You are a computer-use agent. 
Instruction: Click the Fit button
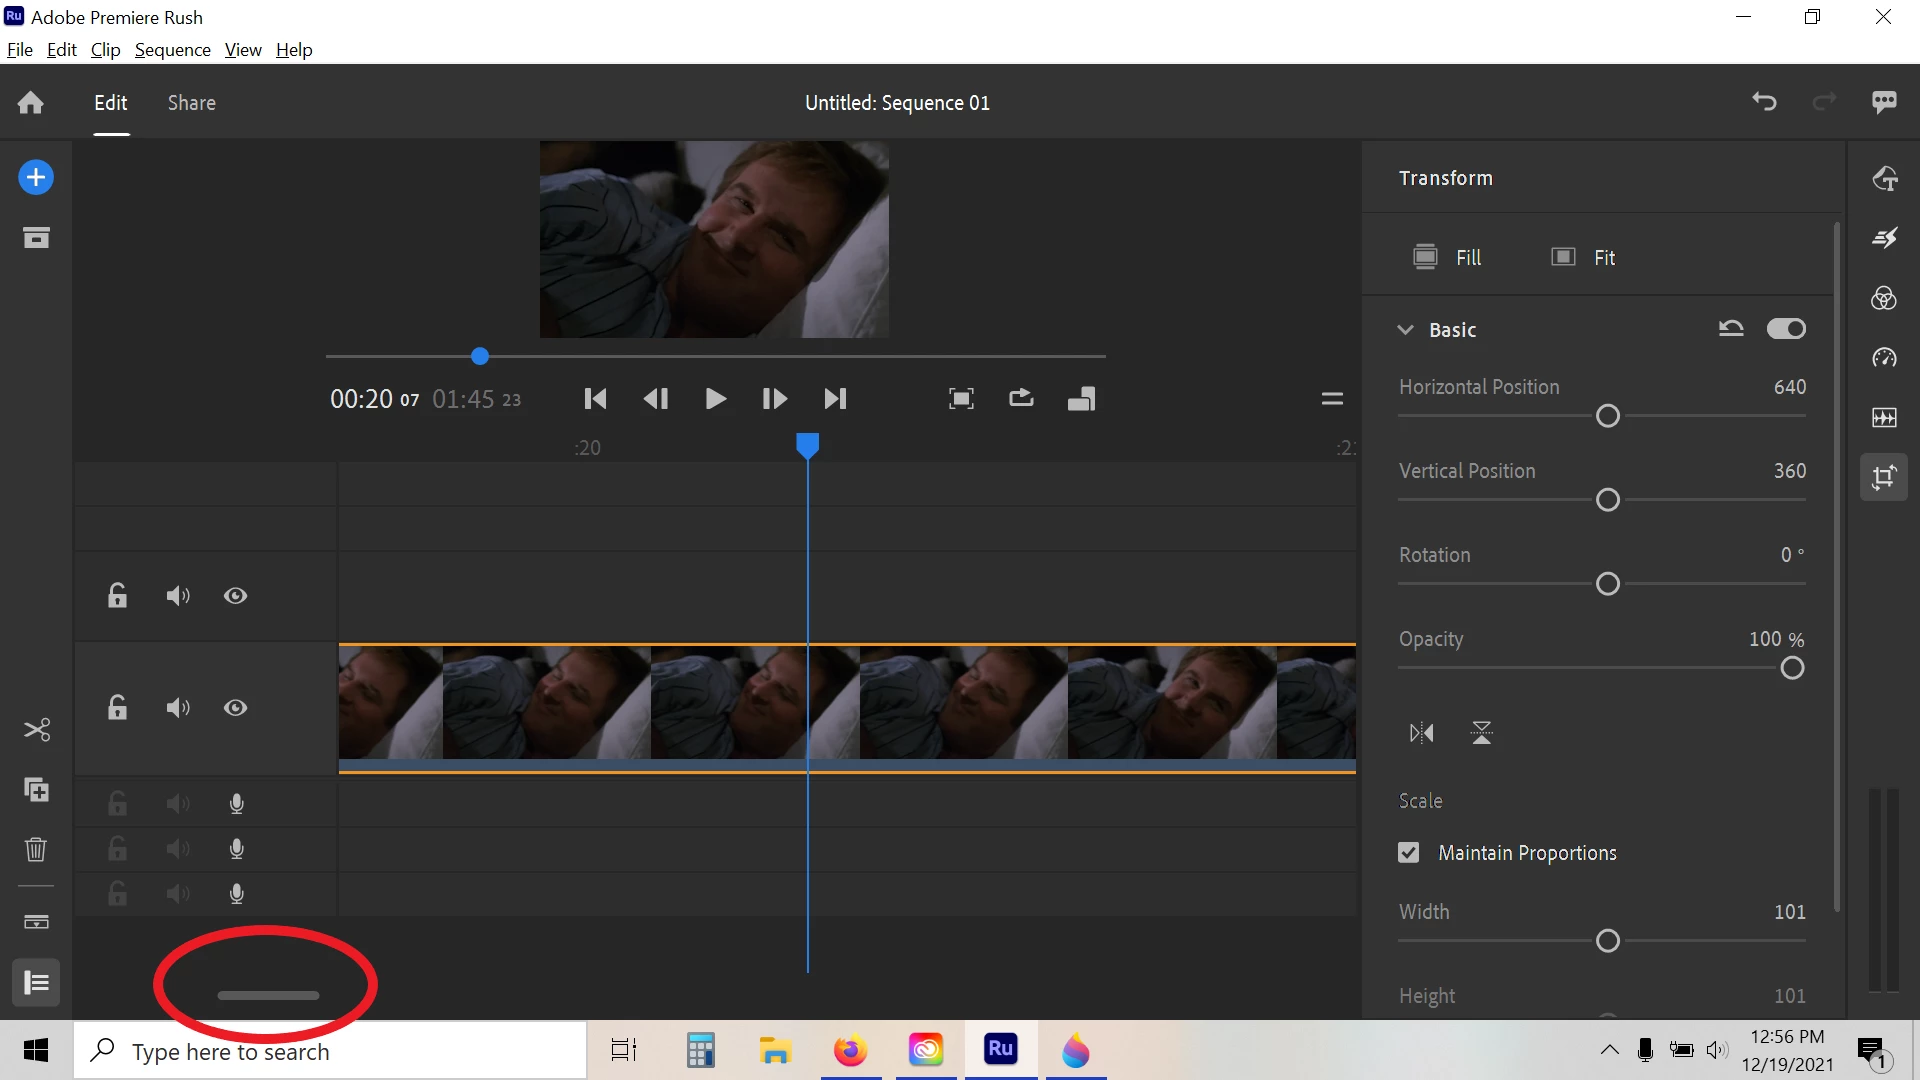click(x=1583, y=257)
